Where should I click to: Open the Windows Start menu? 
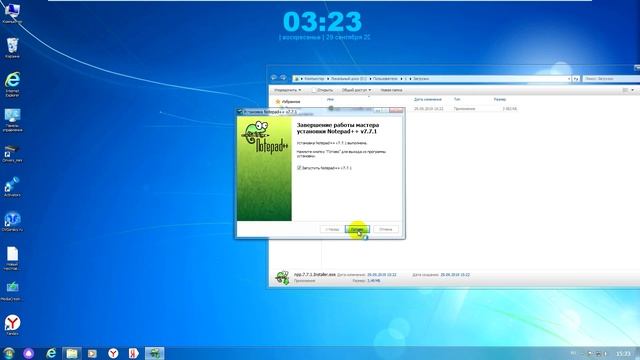pyautogui.click(x=9, y=353)
